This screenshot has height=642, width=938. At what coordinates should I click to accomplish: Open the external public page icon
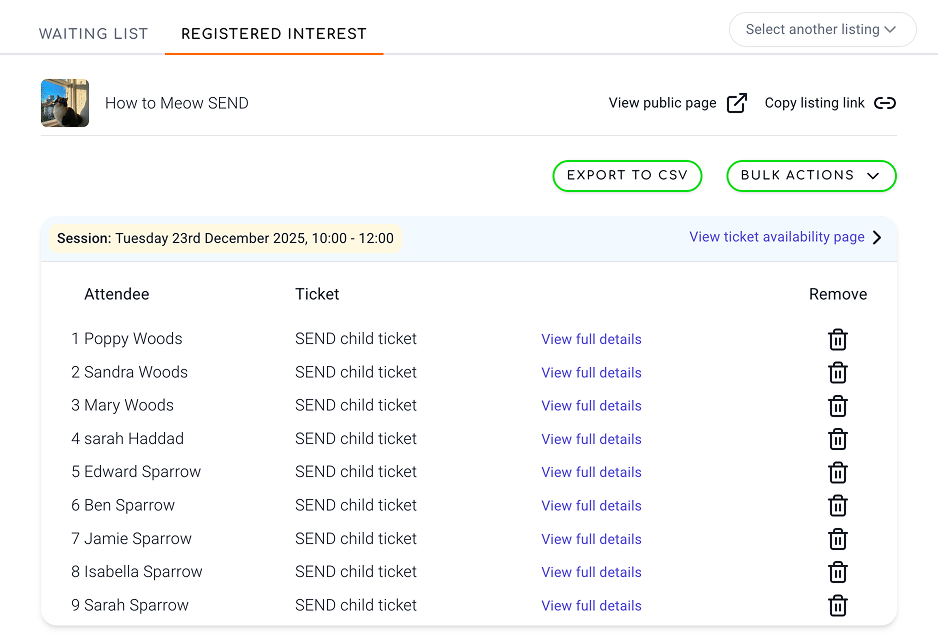click(x=737, y=103)
